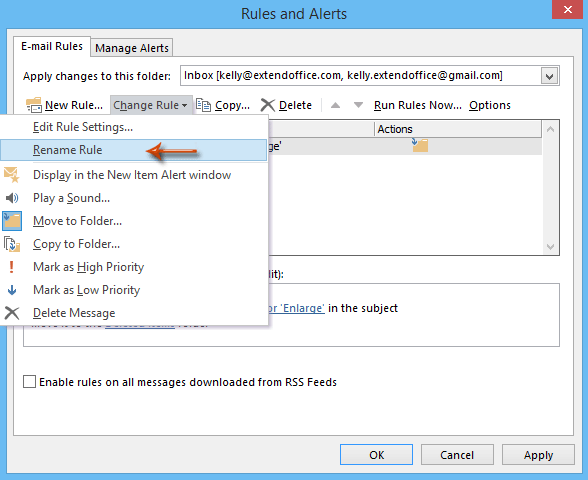Click the blue down-arrow Low Priority icon
The width and height of the screenshot is (588, 480).
(x=12, y=290)
